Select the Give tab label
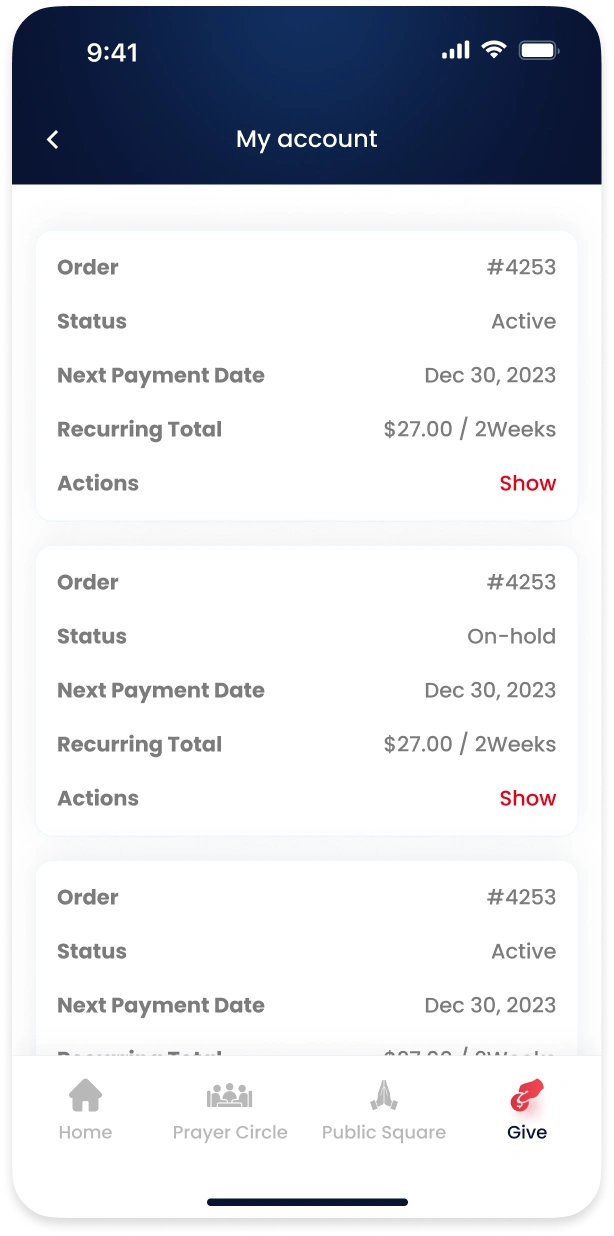614x1236 pixels. pos(527,1133)
